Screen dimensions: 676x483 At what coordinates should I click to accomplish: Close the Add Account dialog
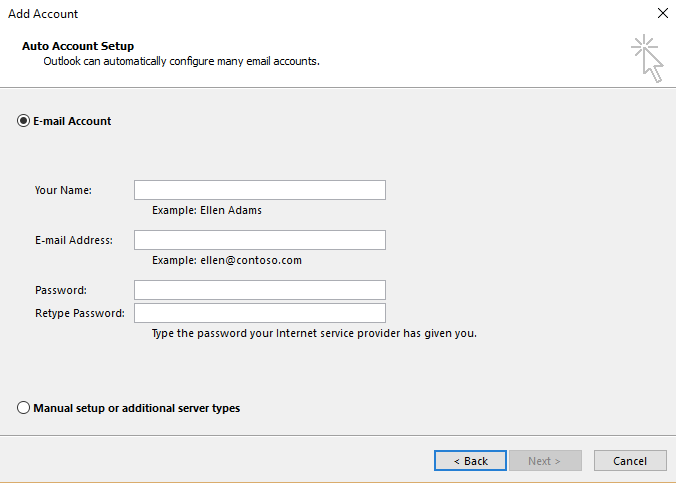[663, 13]
